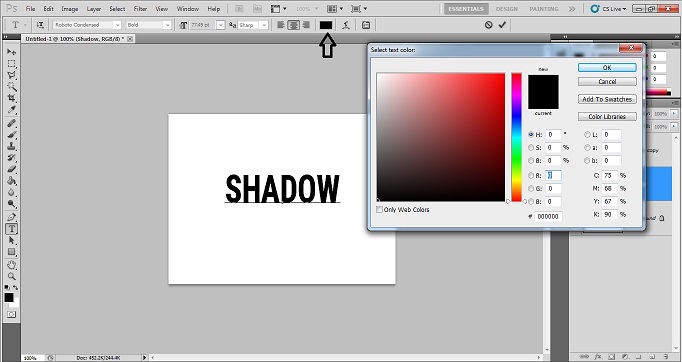Open the font family dropdown

(117, 25)
